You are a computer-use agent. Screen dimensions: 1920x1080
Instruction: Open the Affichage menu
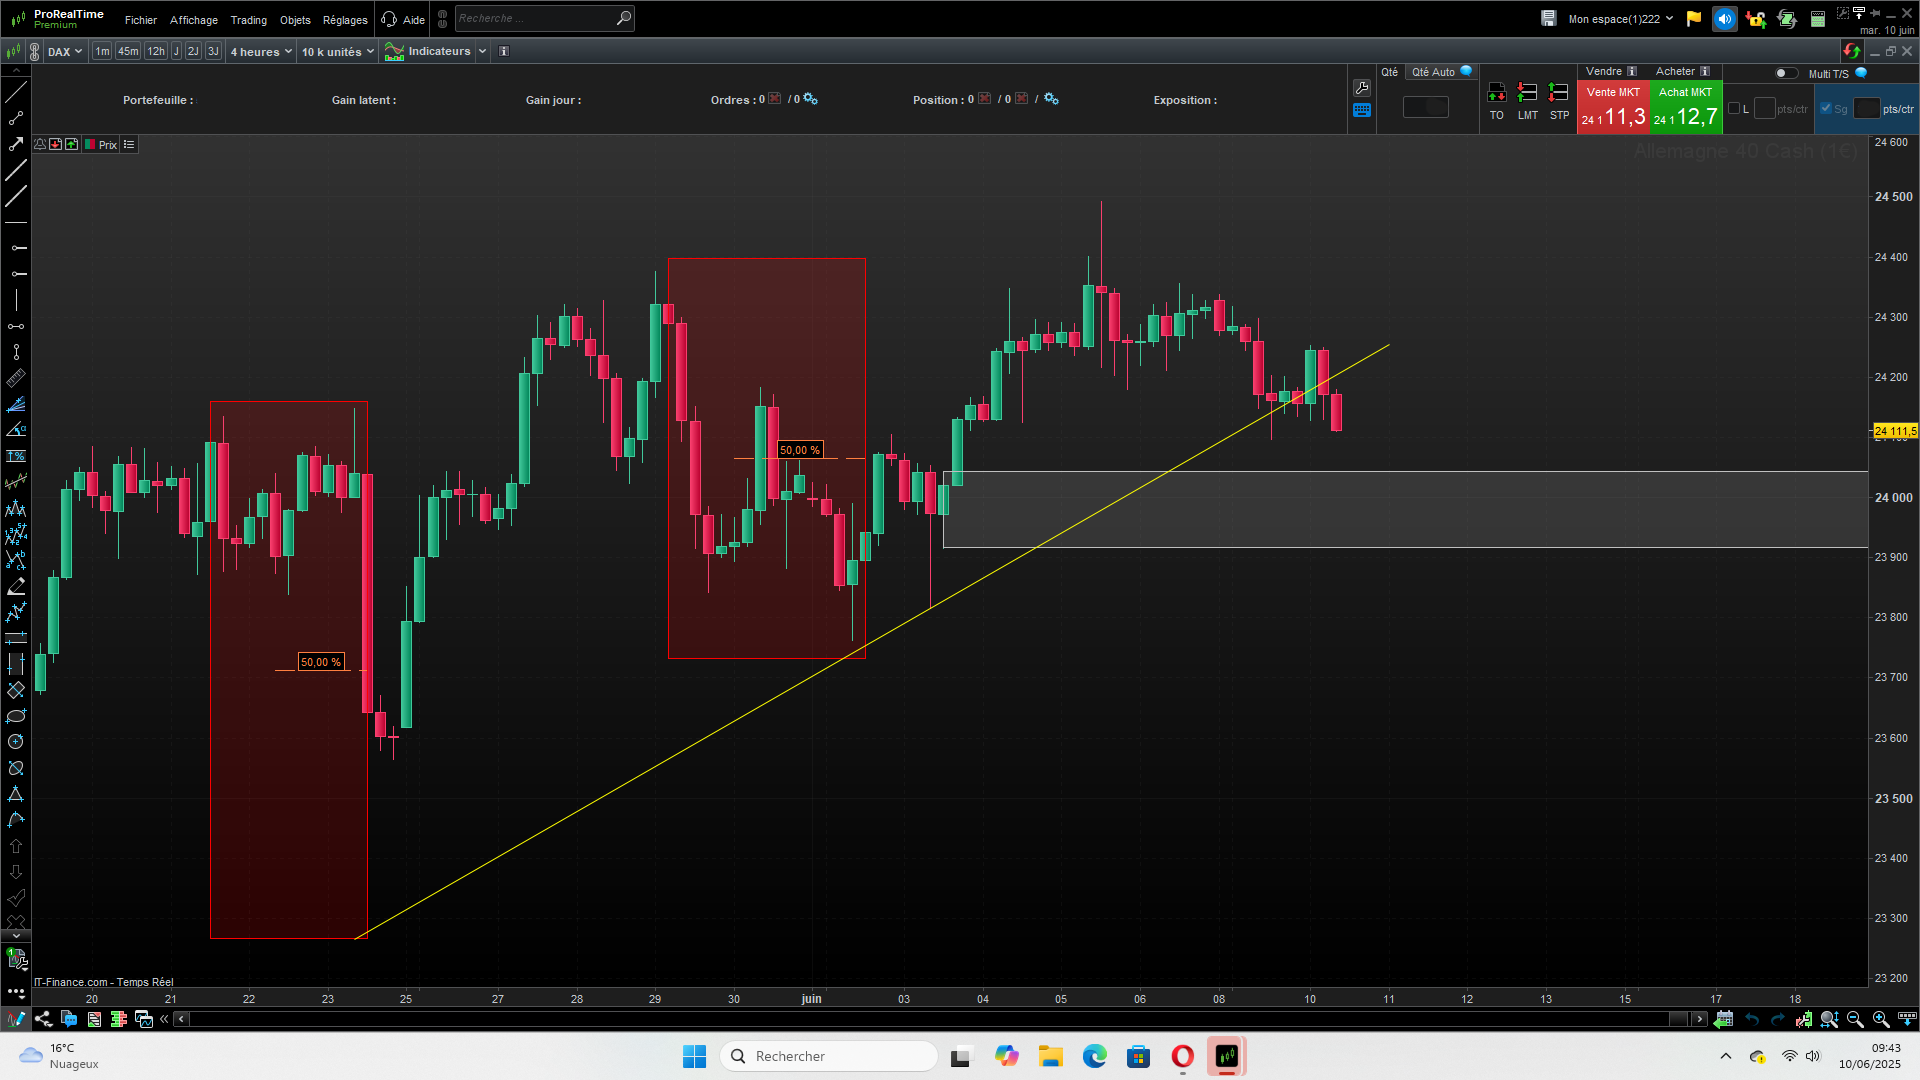click(193, 20)
